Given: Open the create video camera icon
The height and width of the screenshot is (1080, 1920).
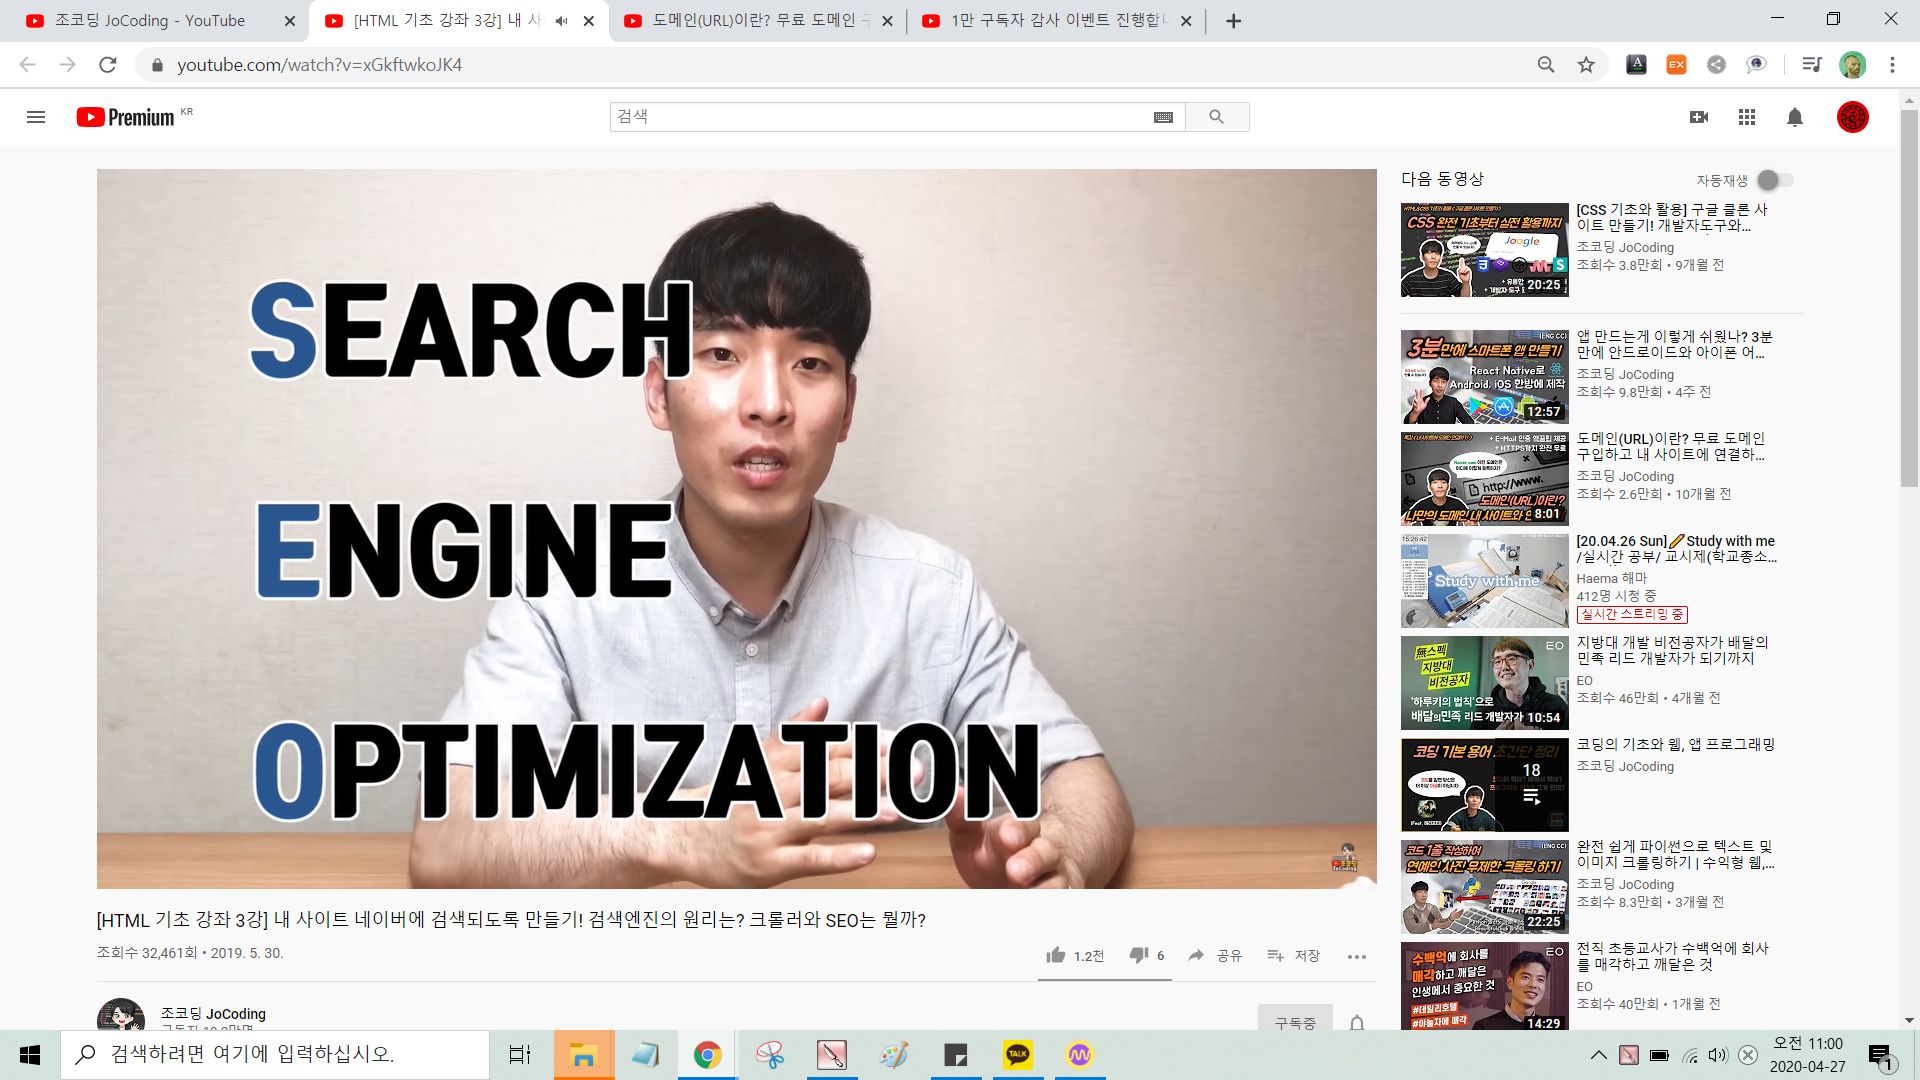Looking at the screenshot, I should pyautogui.click(x=1698, y=117).
